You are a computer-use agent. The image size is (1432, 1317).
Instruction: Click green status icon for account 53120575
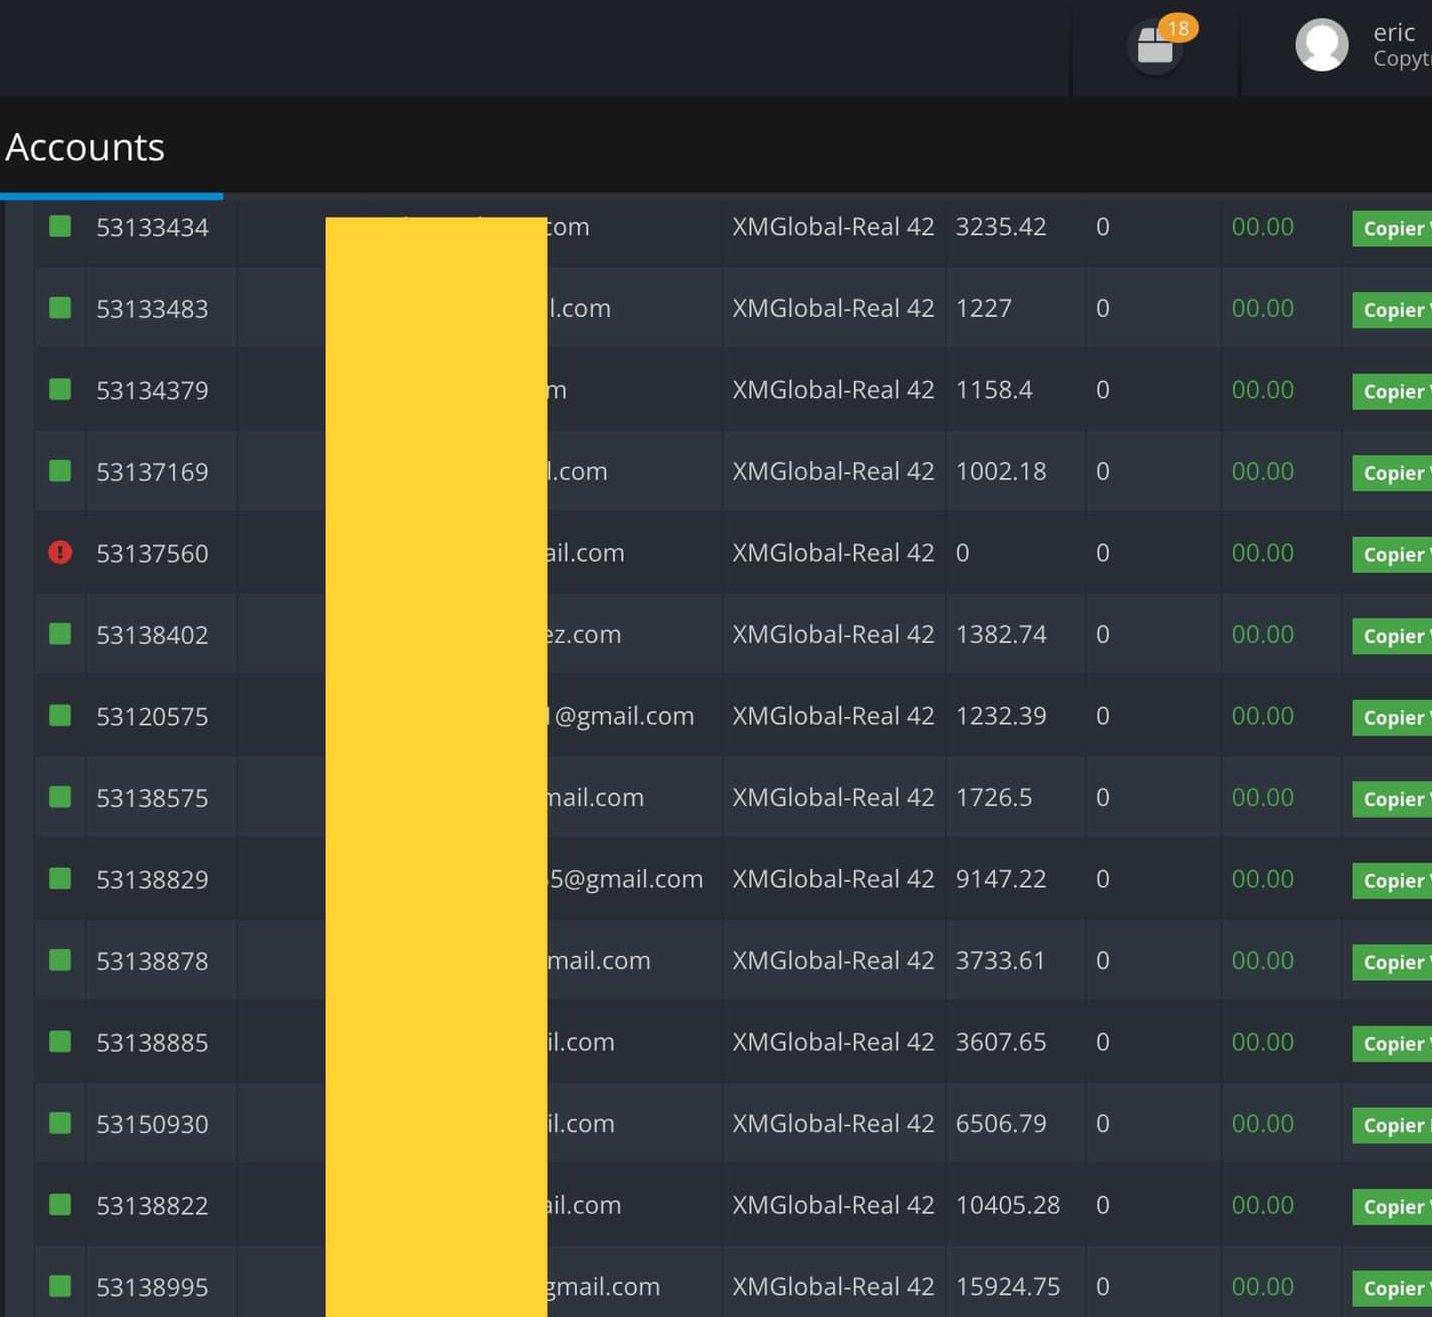click(x=60, y=715)
